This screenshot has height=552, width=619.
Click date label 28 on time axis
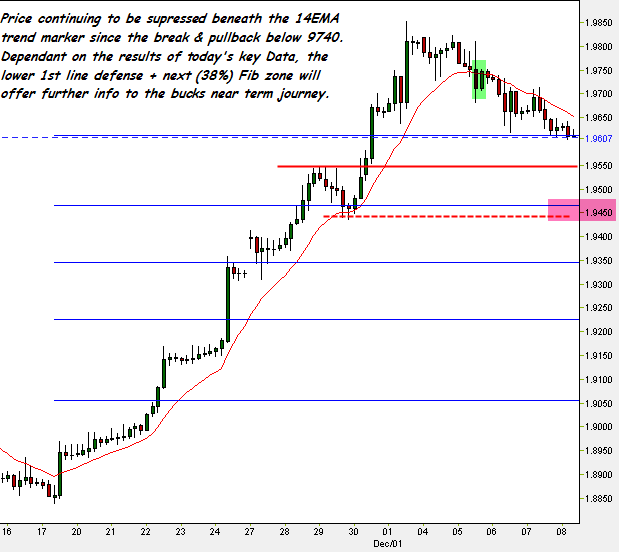point(284,532)
